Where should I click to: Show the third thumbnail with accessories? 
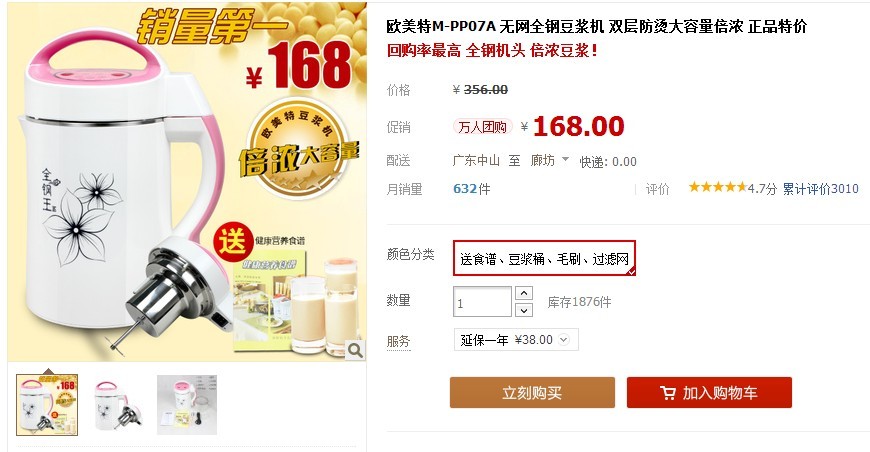coord(187,405)
